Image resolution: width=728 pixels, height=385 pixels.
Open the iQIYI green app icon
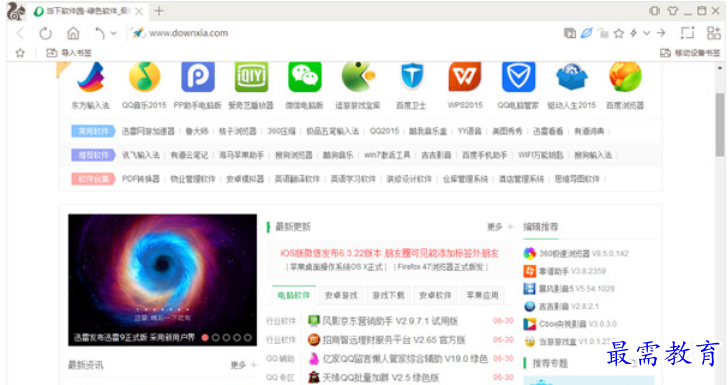click(251, 77)
